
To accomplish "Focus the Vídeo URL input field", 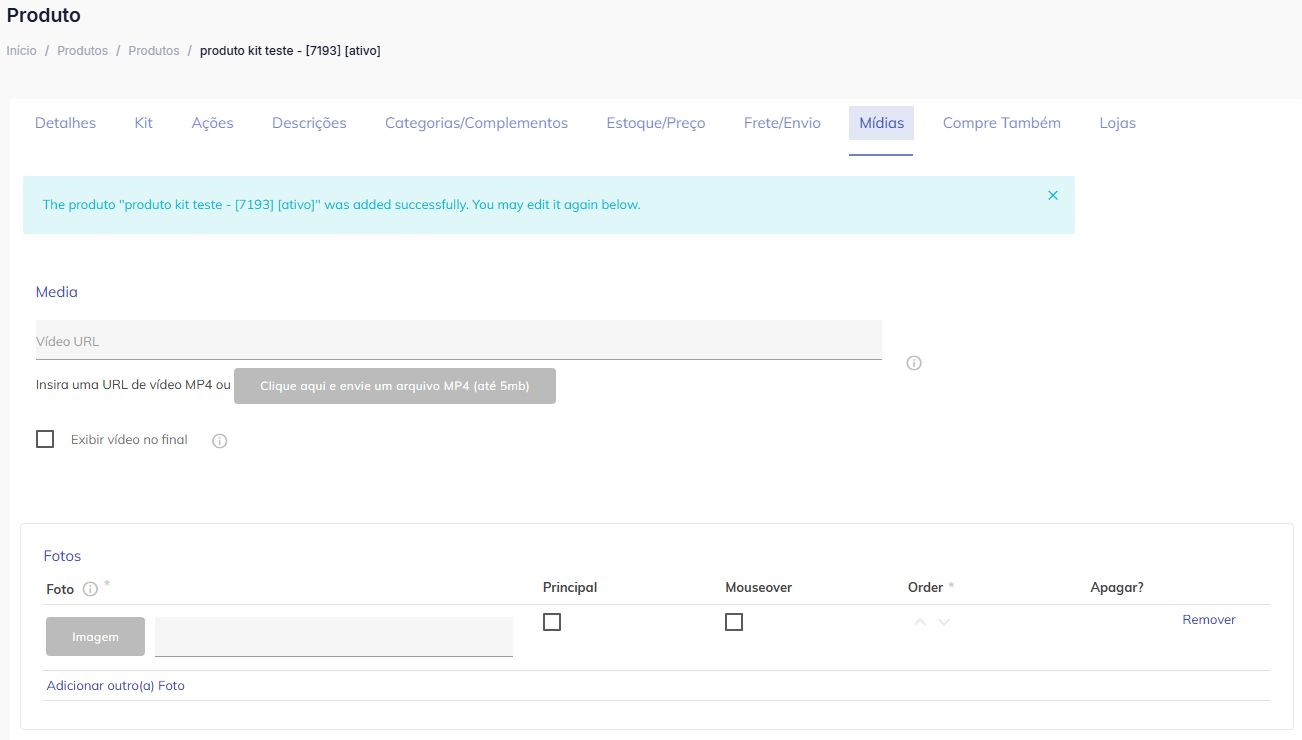I will [458, 341].
